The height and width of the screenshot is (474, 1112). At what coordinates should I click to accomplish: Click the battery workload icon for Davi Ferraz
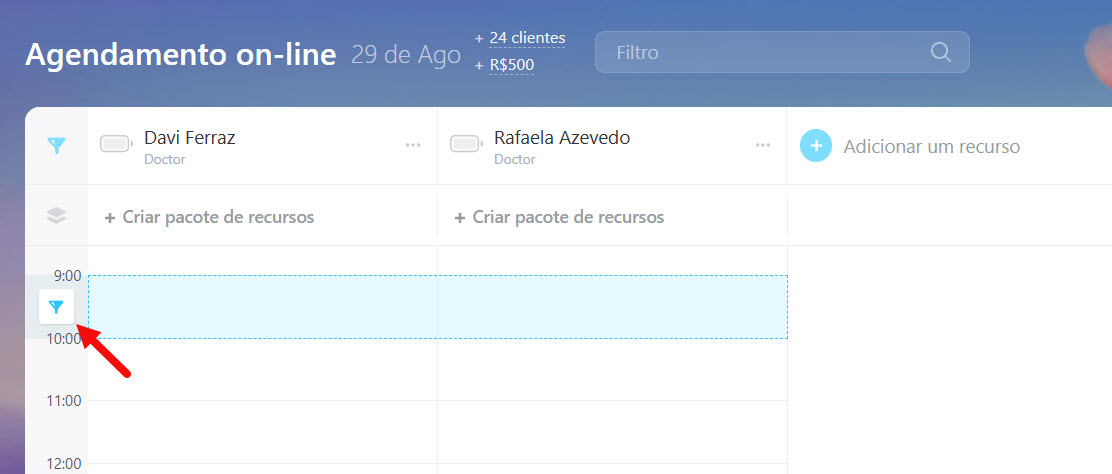point(116,144)
